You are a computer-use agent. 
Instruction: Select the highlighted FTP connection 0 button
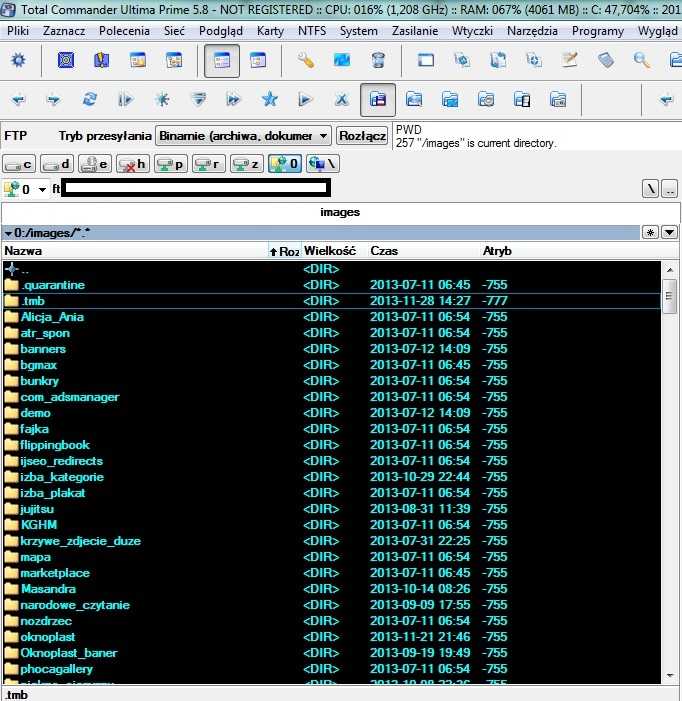[285, 164]
